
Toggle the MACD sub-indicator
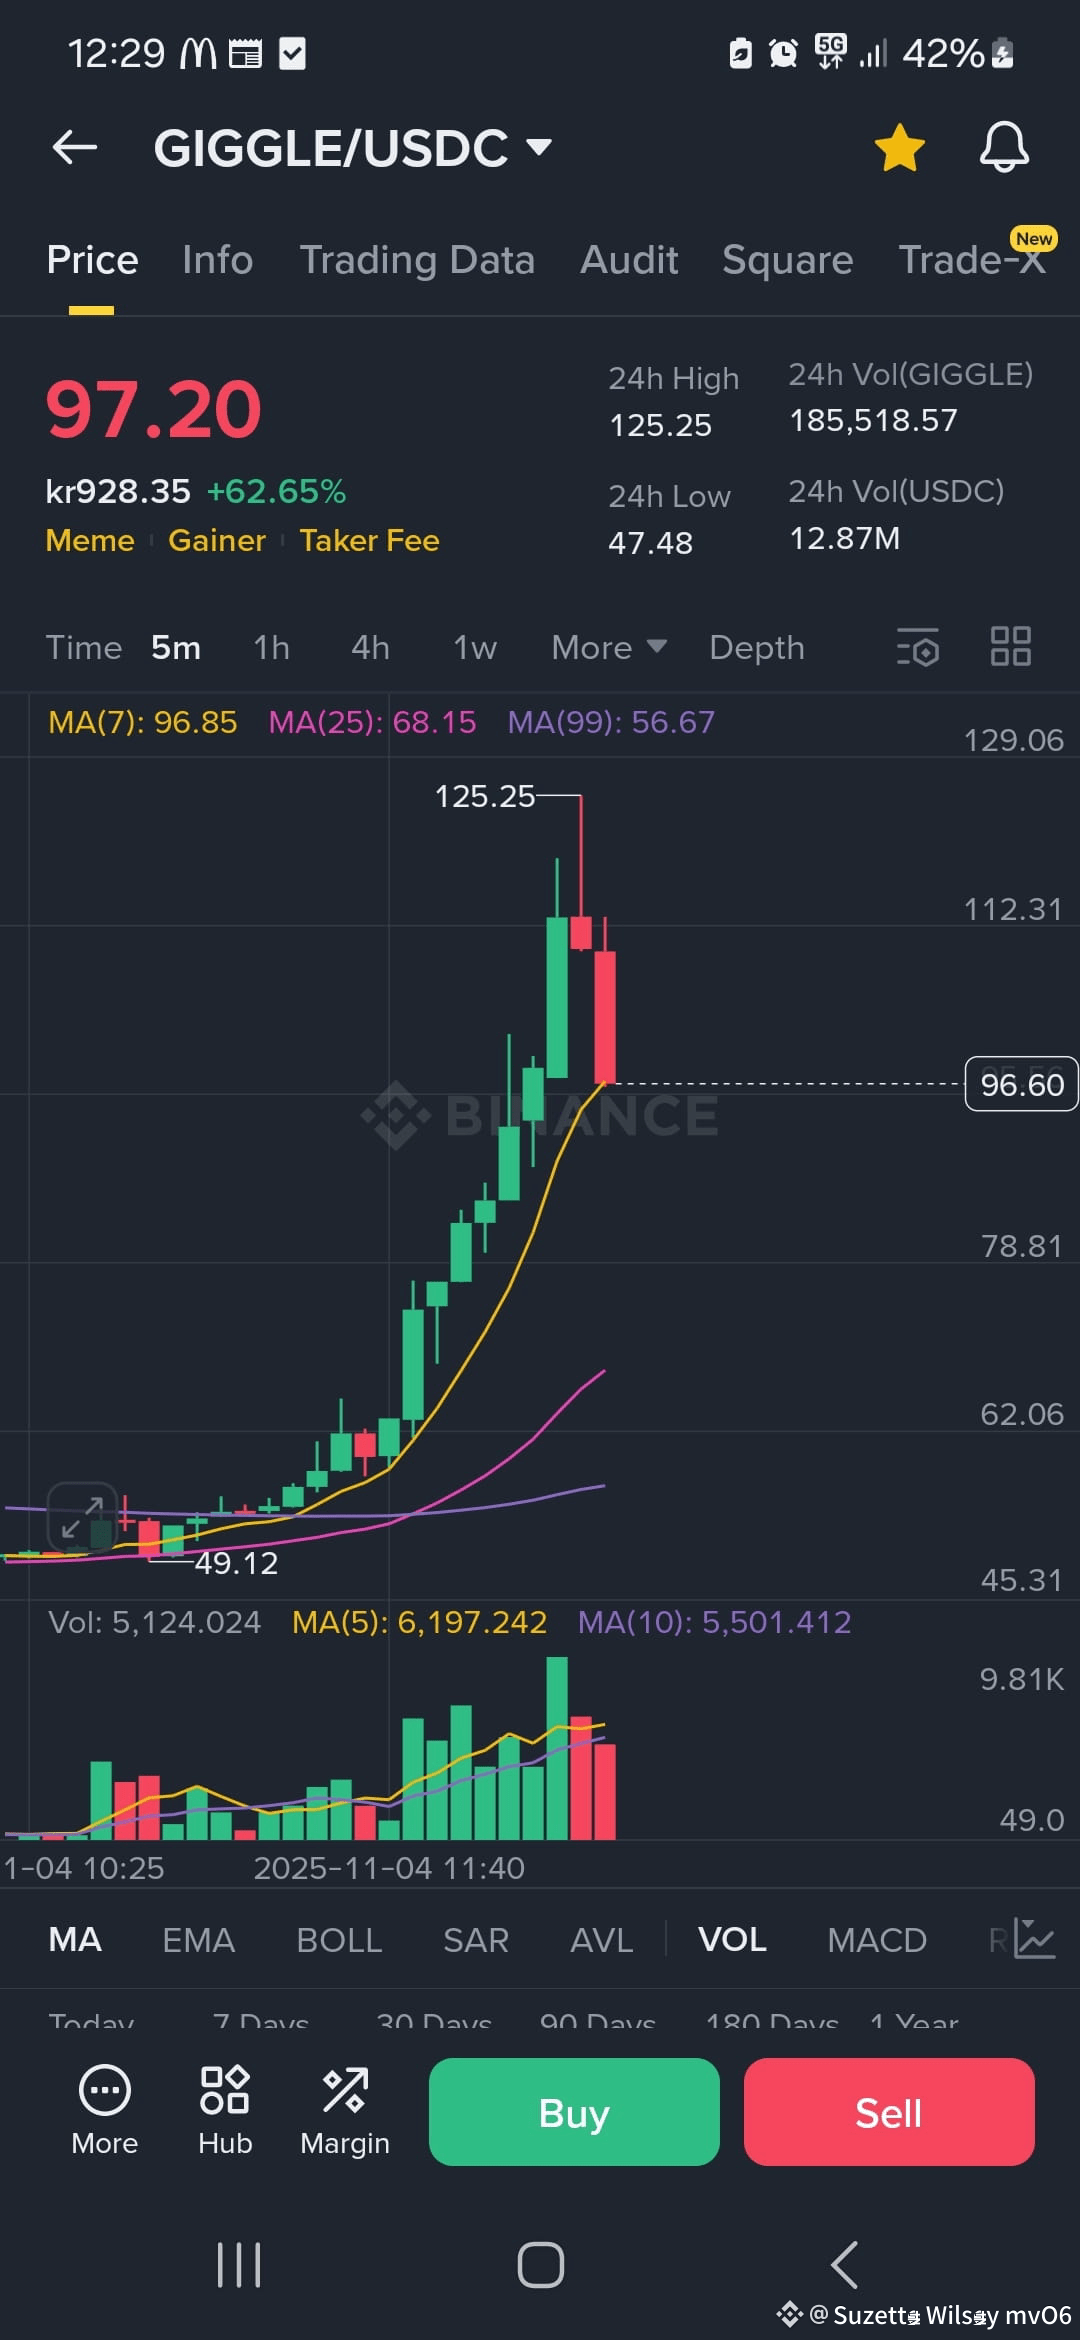point(877,1940)
